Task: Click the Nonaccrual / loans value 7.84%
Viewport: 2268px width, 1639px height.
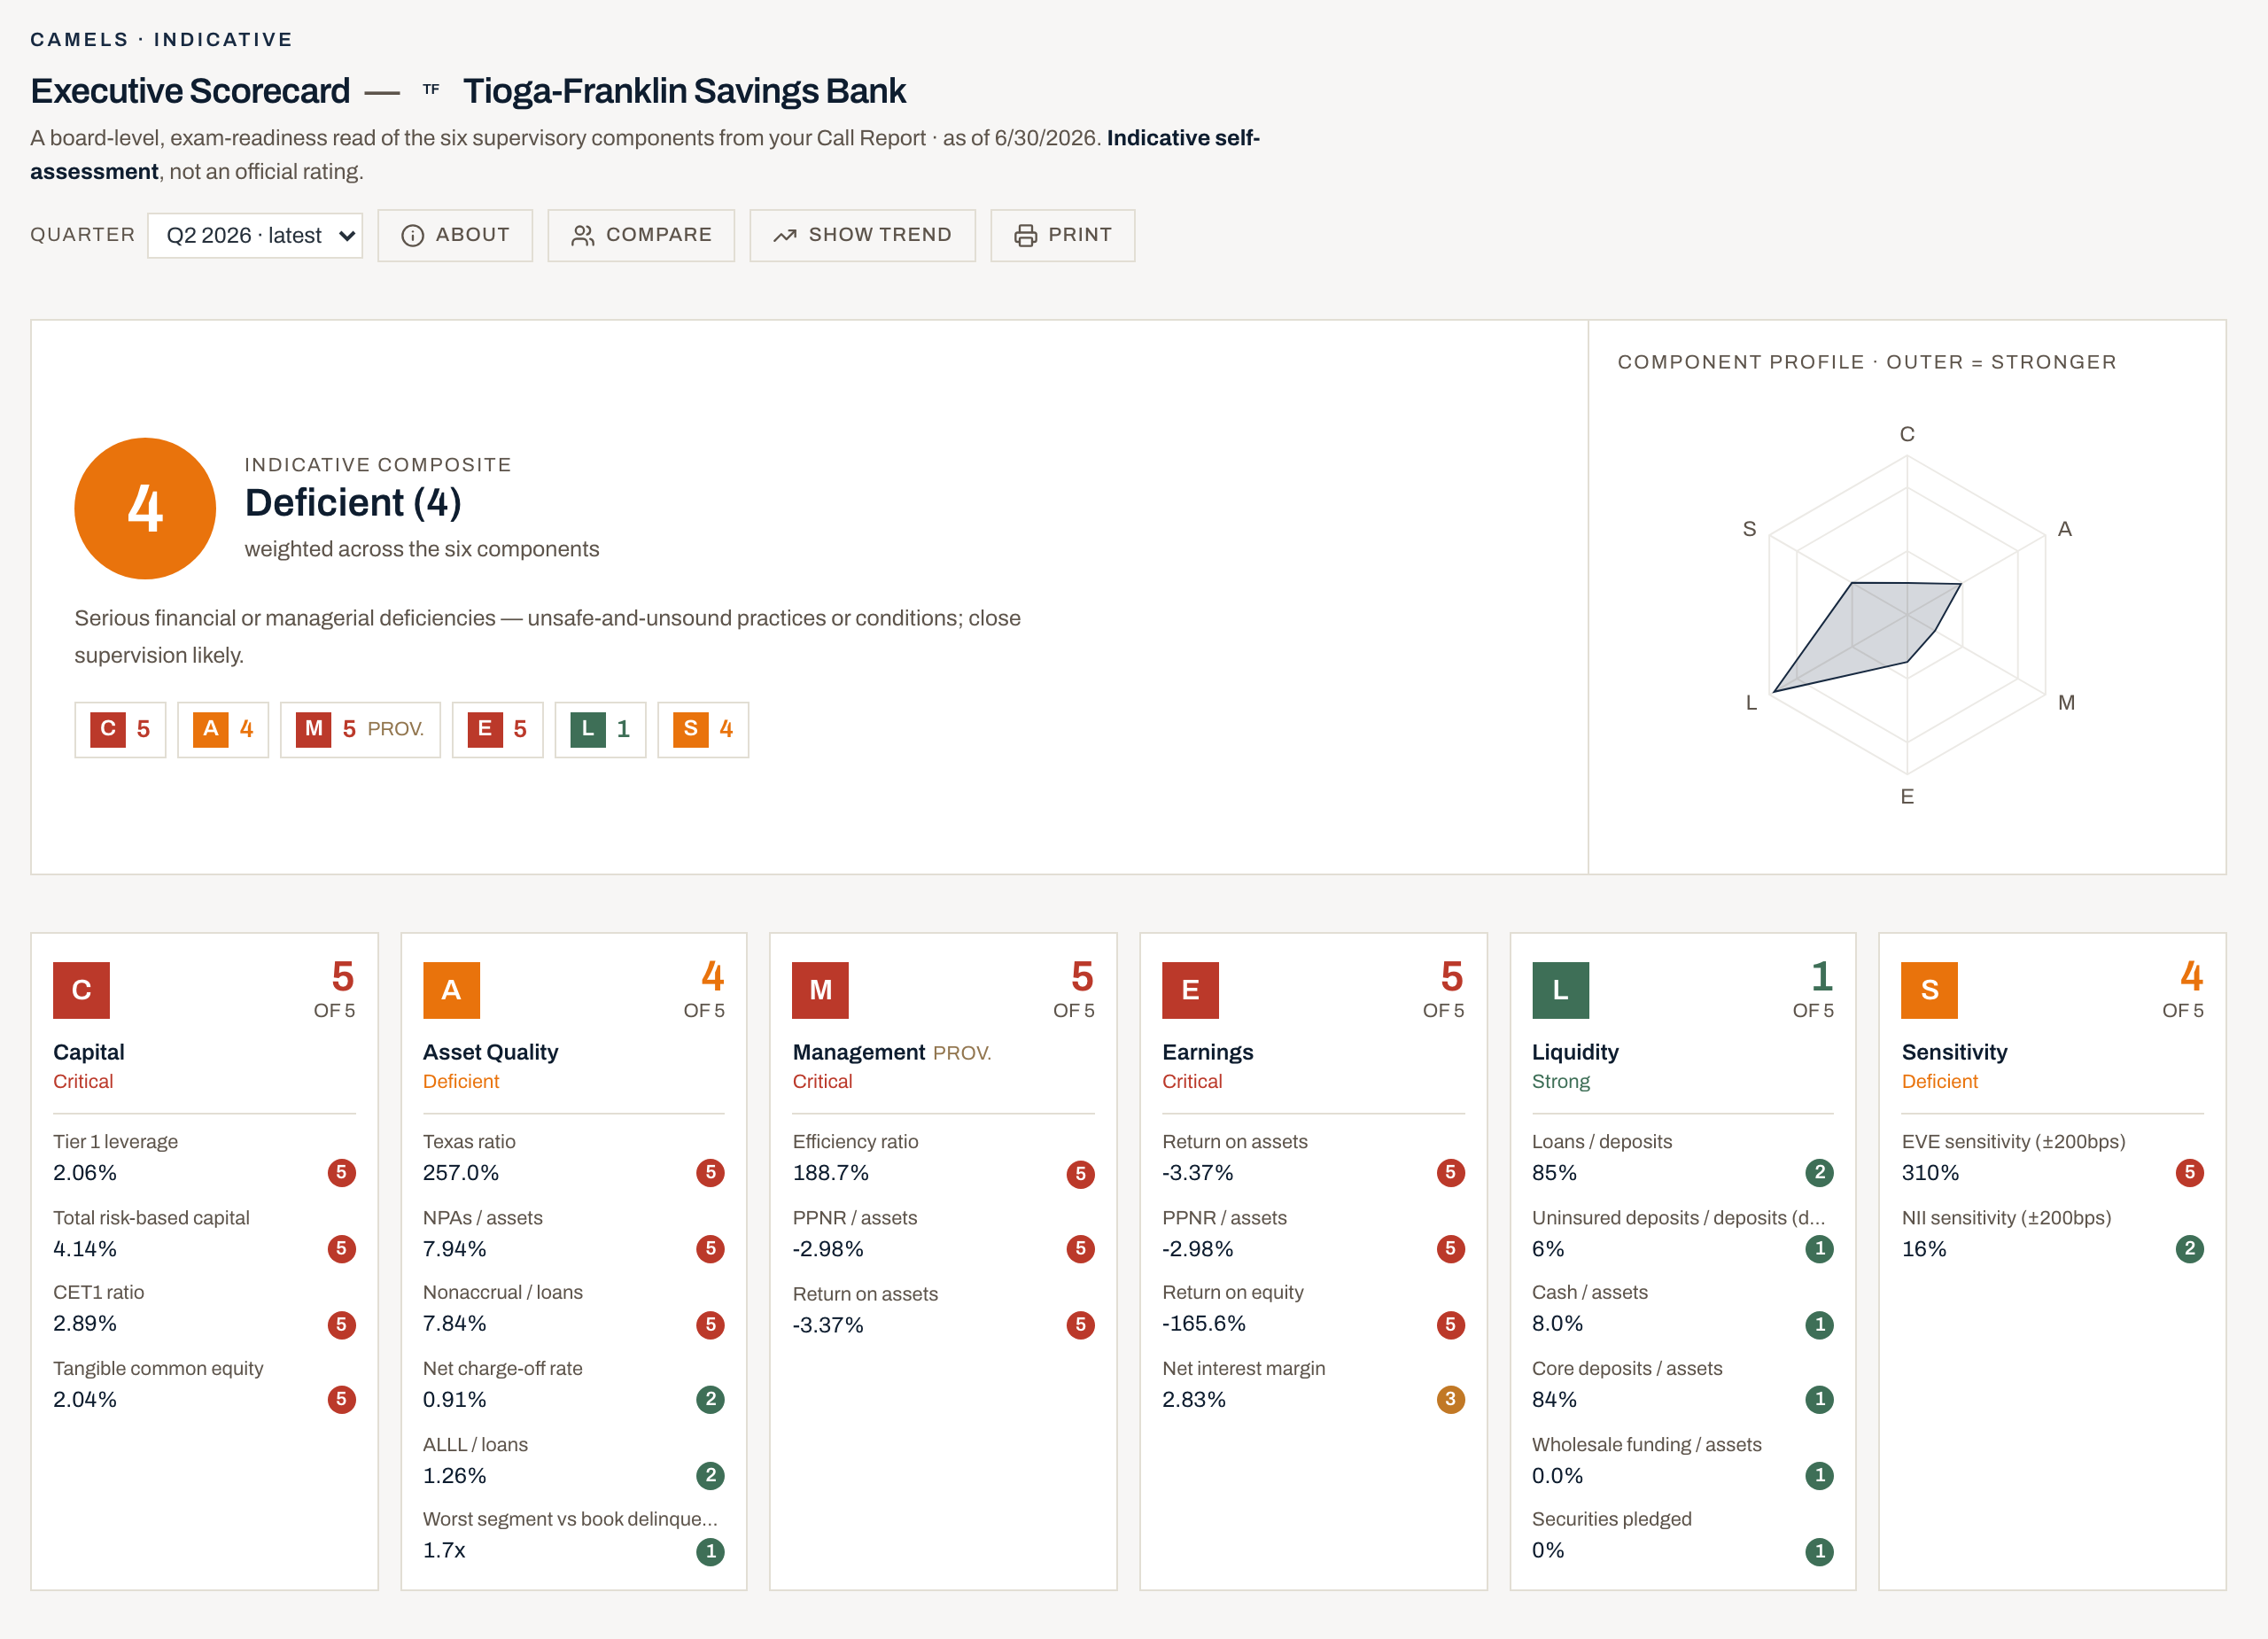Action: [x=454, y=1323]
